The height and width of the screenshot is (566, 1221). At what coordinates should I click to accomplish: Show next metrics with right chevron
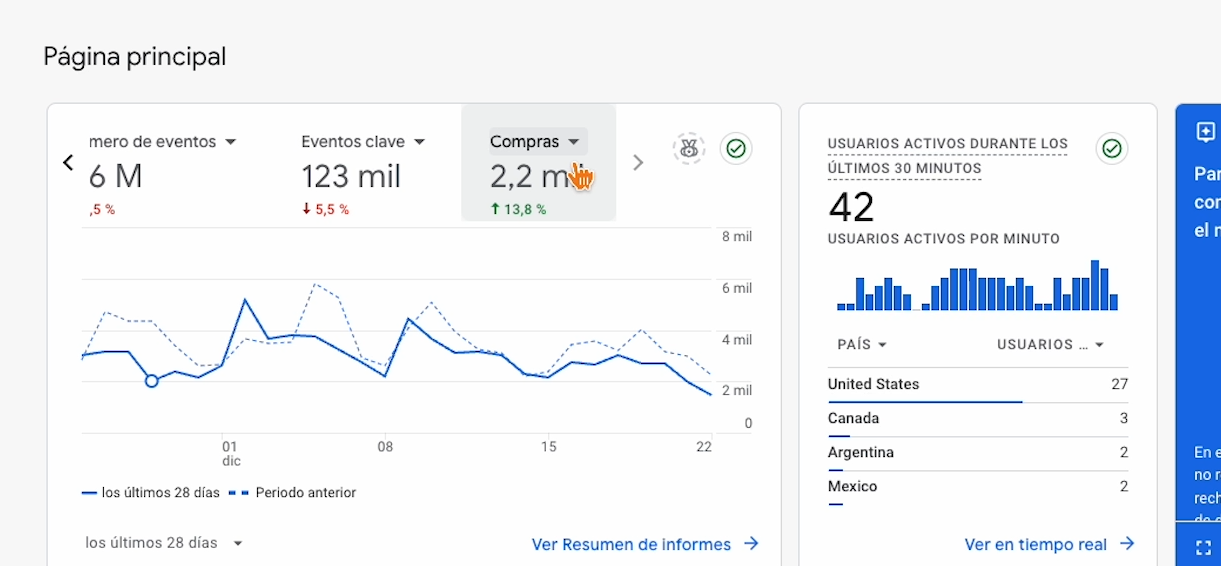(x=638, y=162)
